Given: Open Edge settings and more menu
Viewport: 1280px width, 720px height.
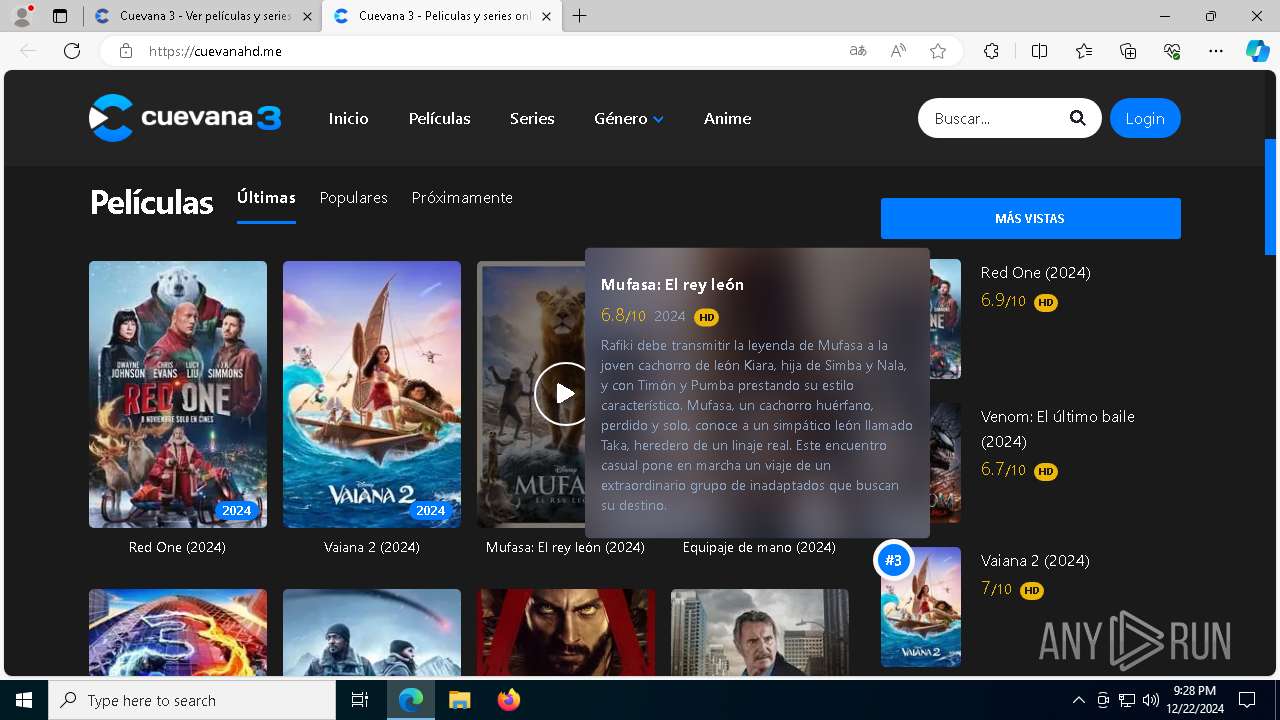Looking at the screenshot, I should pos(1216,51).
